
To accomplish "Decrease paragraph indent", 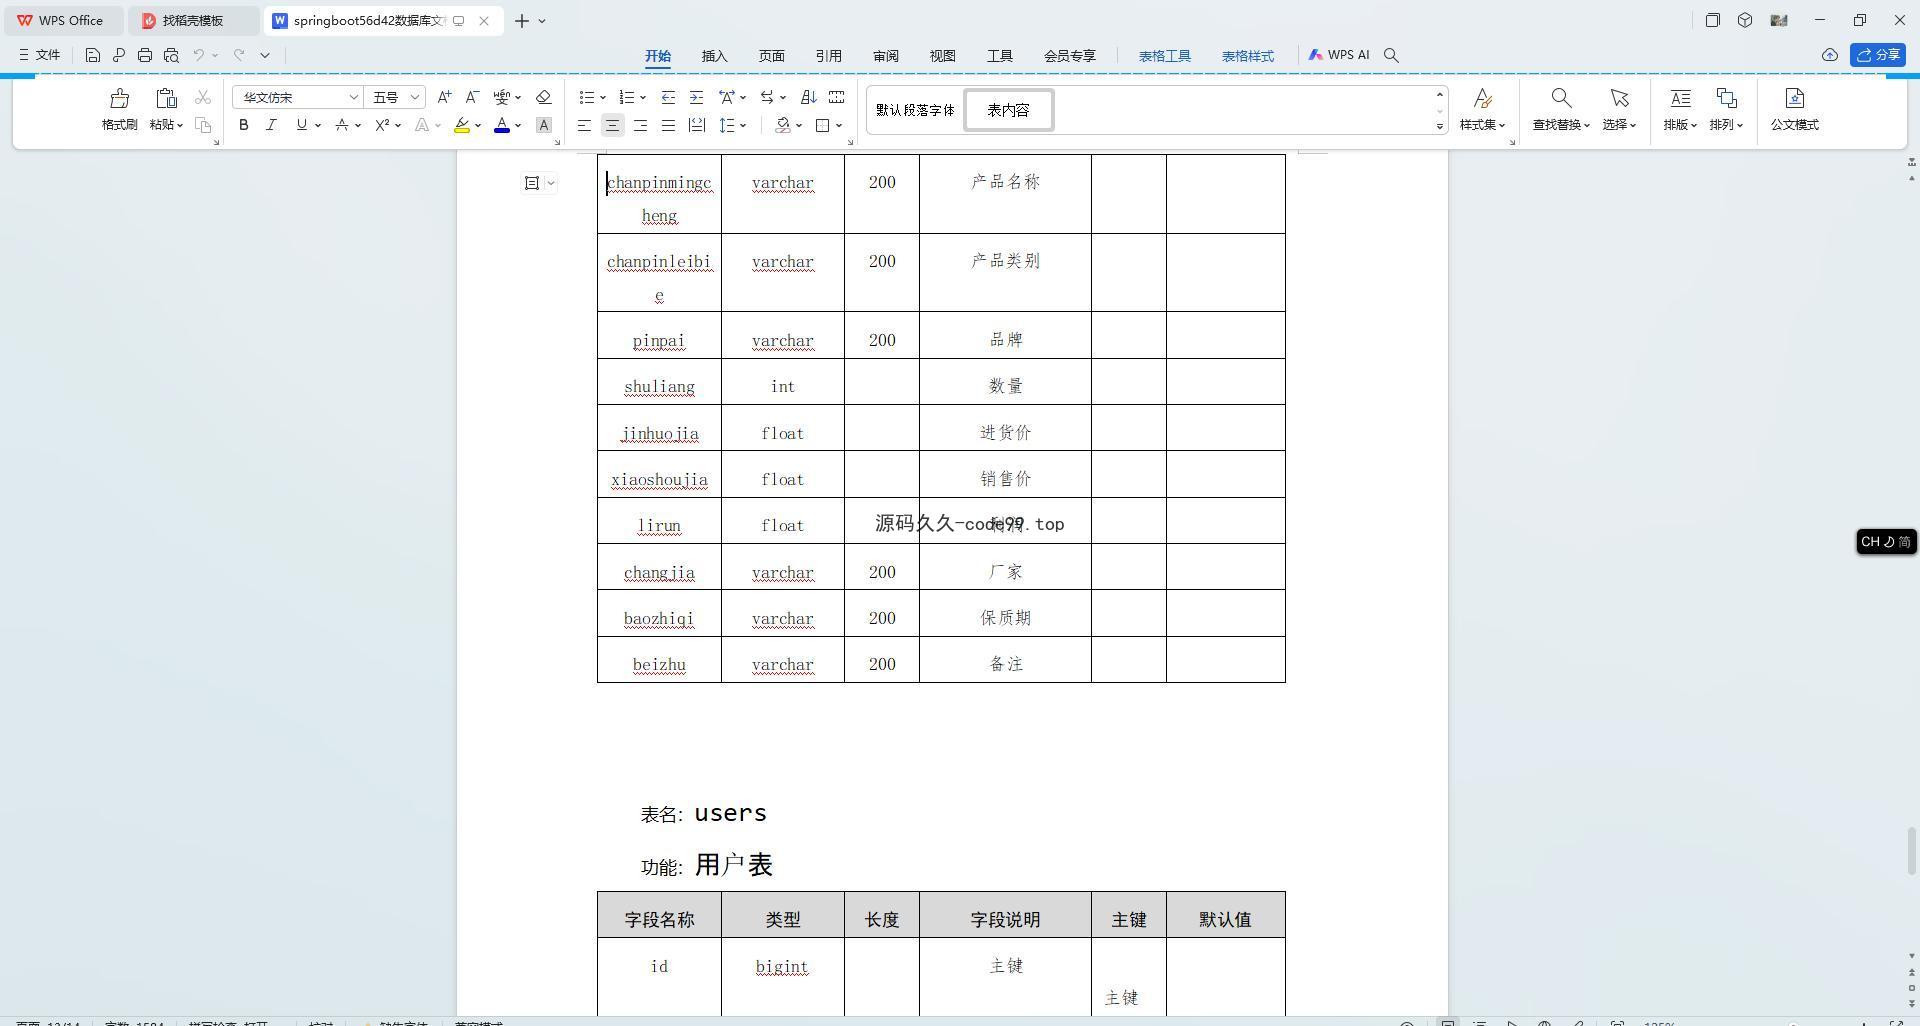I will click(x=668, y=97).
